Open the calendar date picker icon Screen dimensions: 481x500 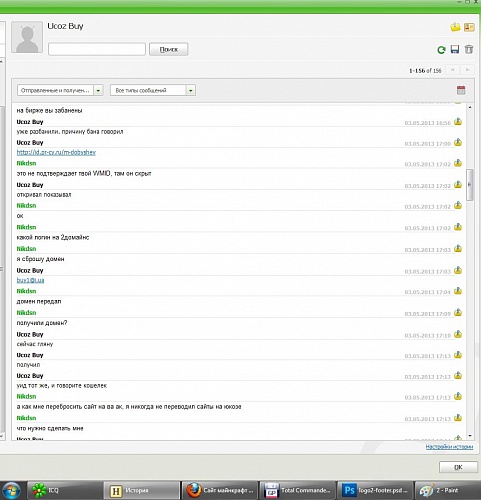pyautogui.click(x=461, y=90)
